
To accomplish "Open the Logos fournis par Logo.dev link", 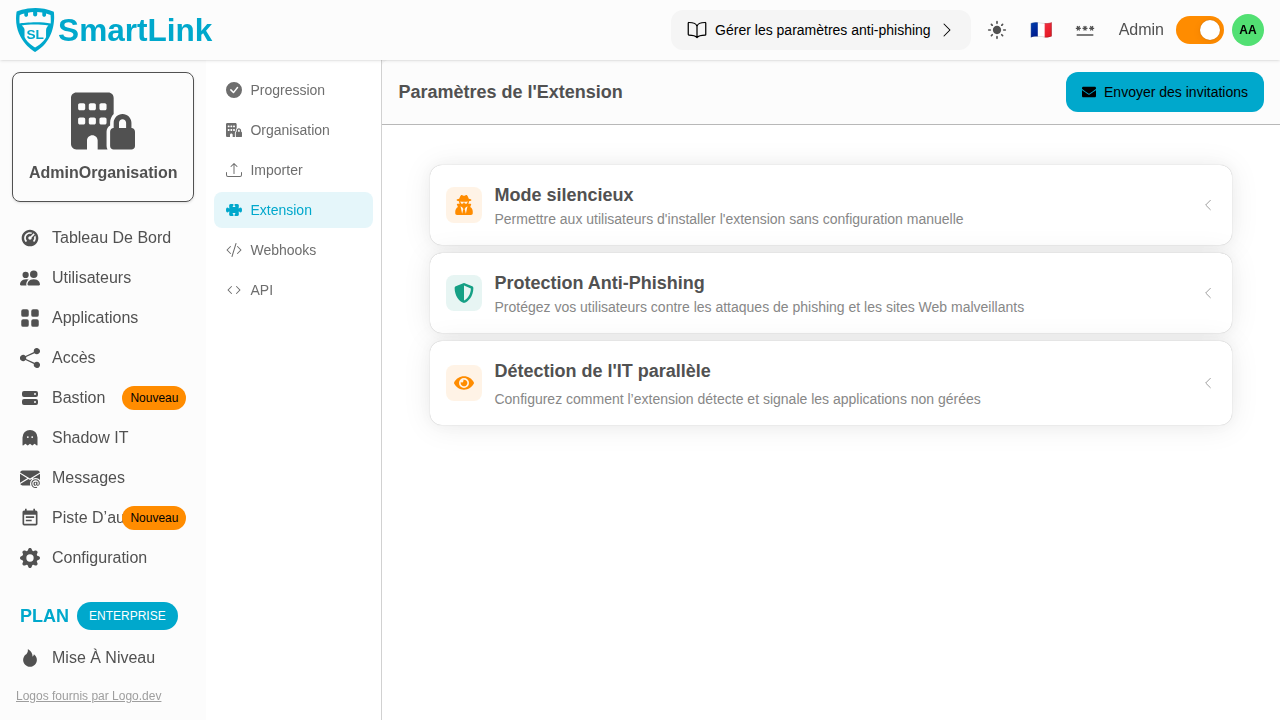I will (x=88, y=696).
